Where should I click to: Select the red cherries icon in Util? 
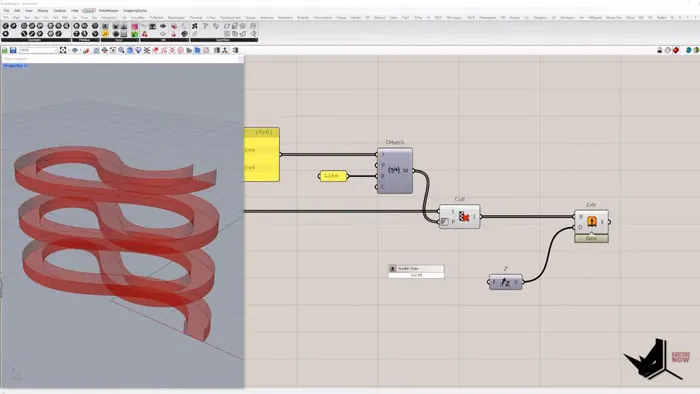[145, 34]
